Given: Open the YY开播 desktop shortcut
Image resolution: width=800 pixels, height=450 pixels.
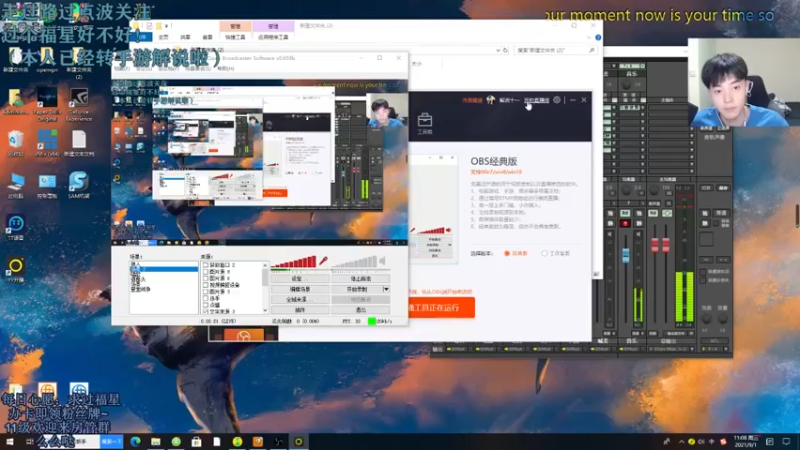Looking at the screenshot, I should [16, 270].
